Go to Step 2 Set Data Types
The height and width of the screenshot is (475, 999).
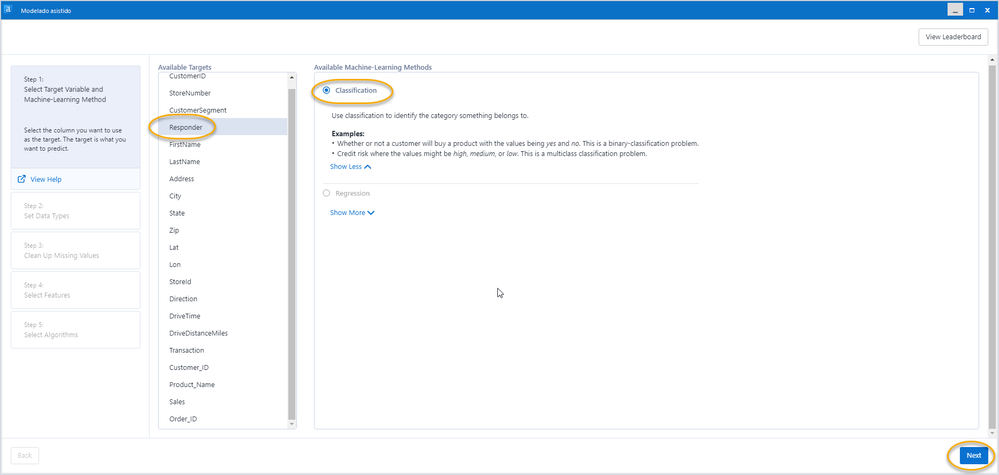[76, 211]
